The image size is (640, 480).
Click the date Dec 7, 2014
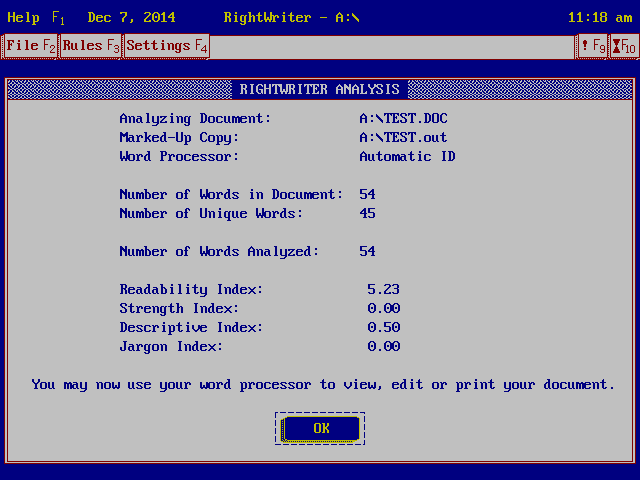131,18
